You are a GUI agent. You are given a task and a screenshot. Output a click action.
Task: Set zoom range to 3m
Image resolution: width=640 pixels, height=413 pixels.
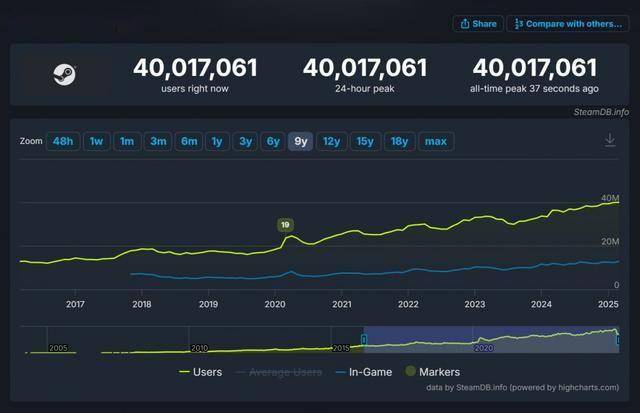tap(158, 141)
